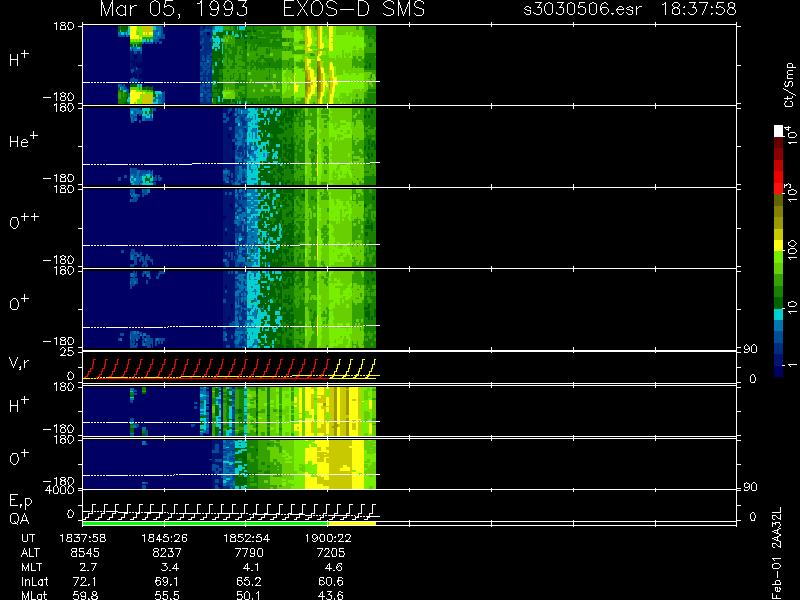Click UT value '1845:26'
The image size is (800, 600).
tap(165, 538)
